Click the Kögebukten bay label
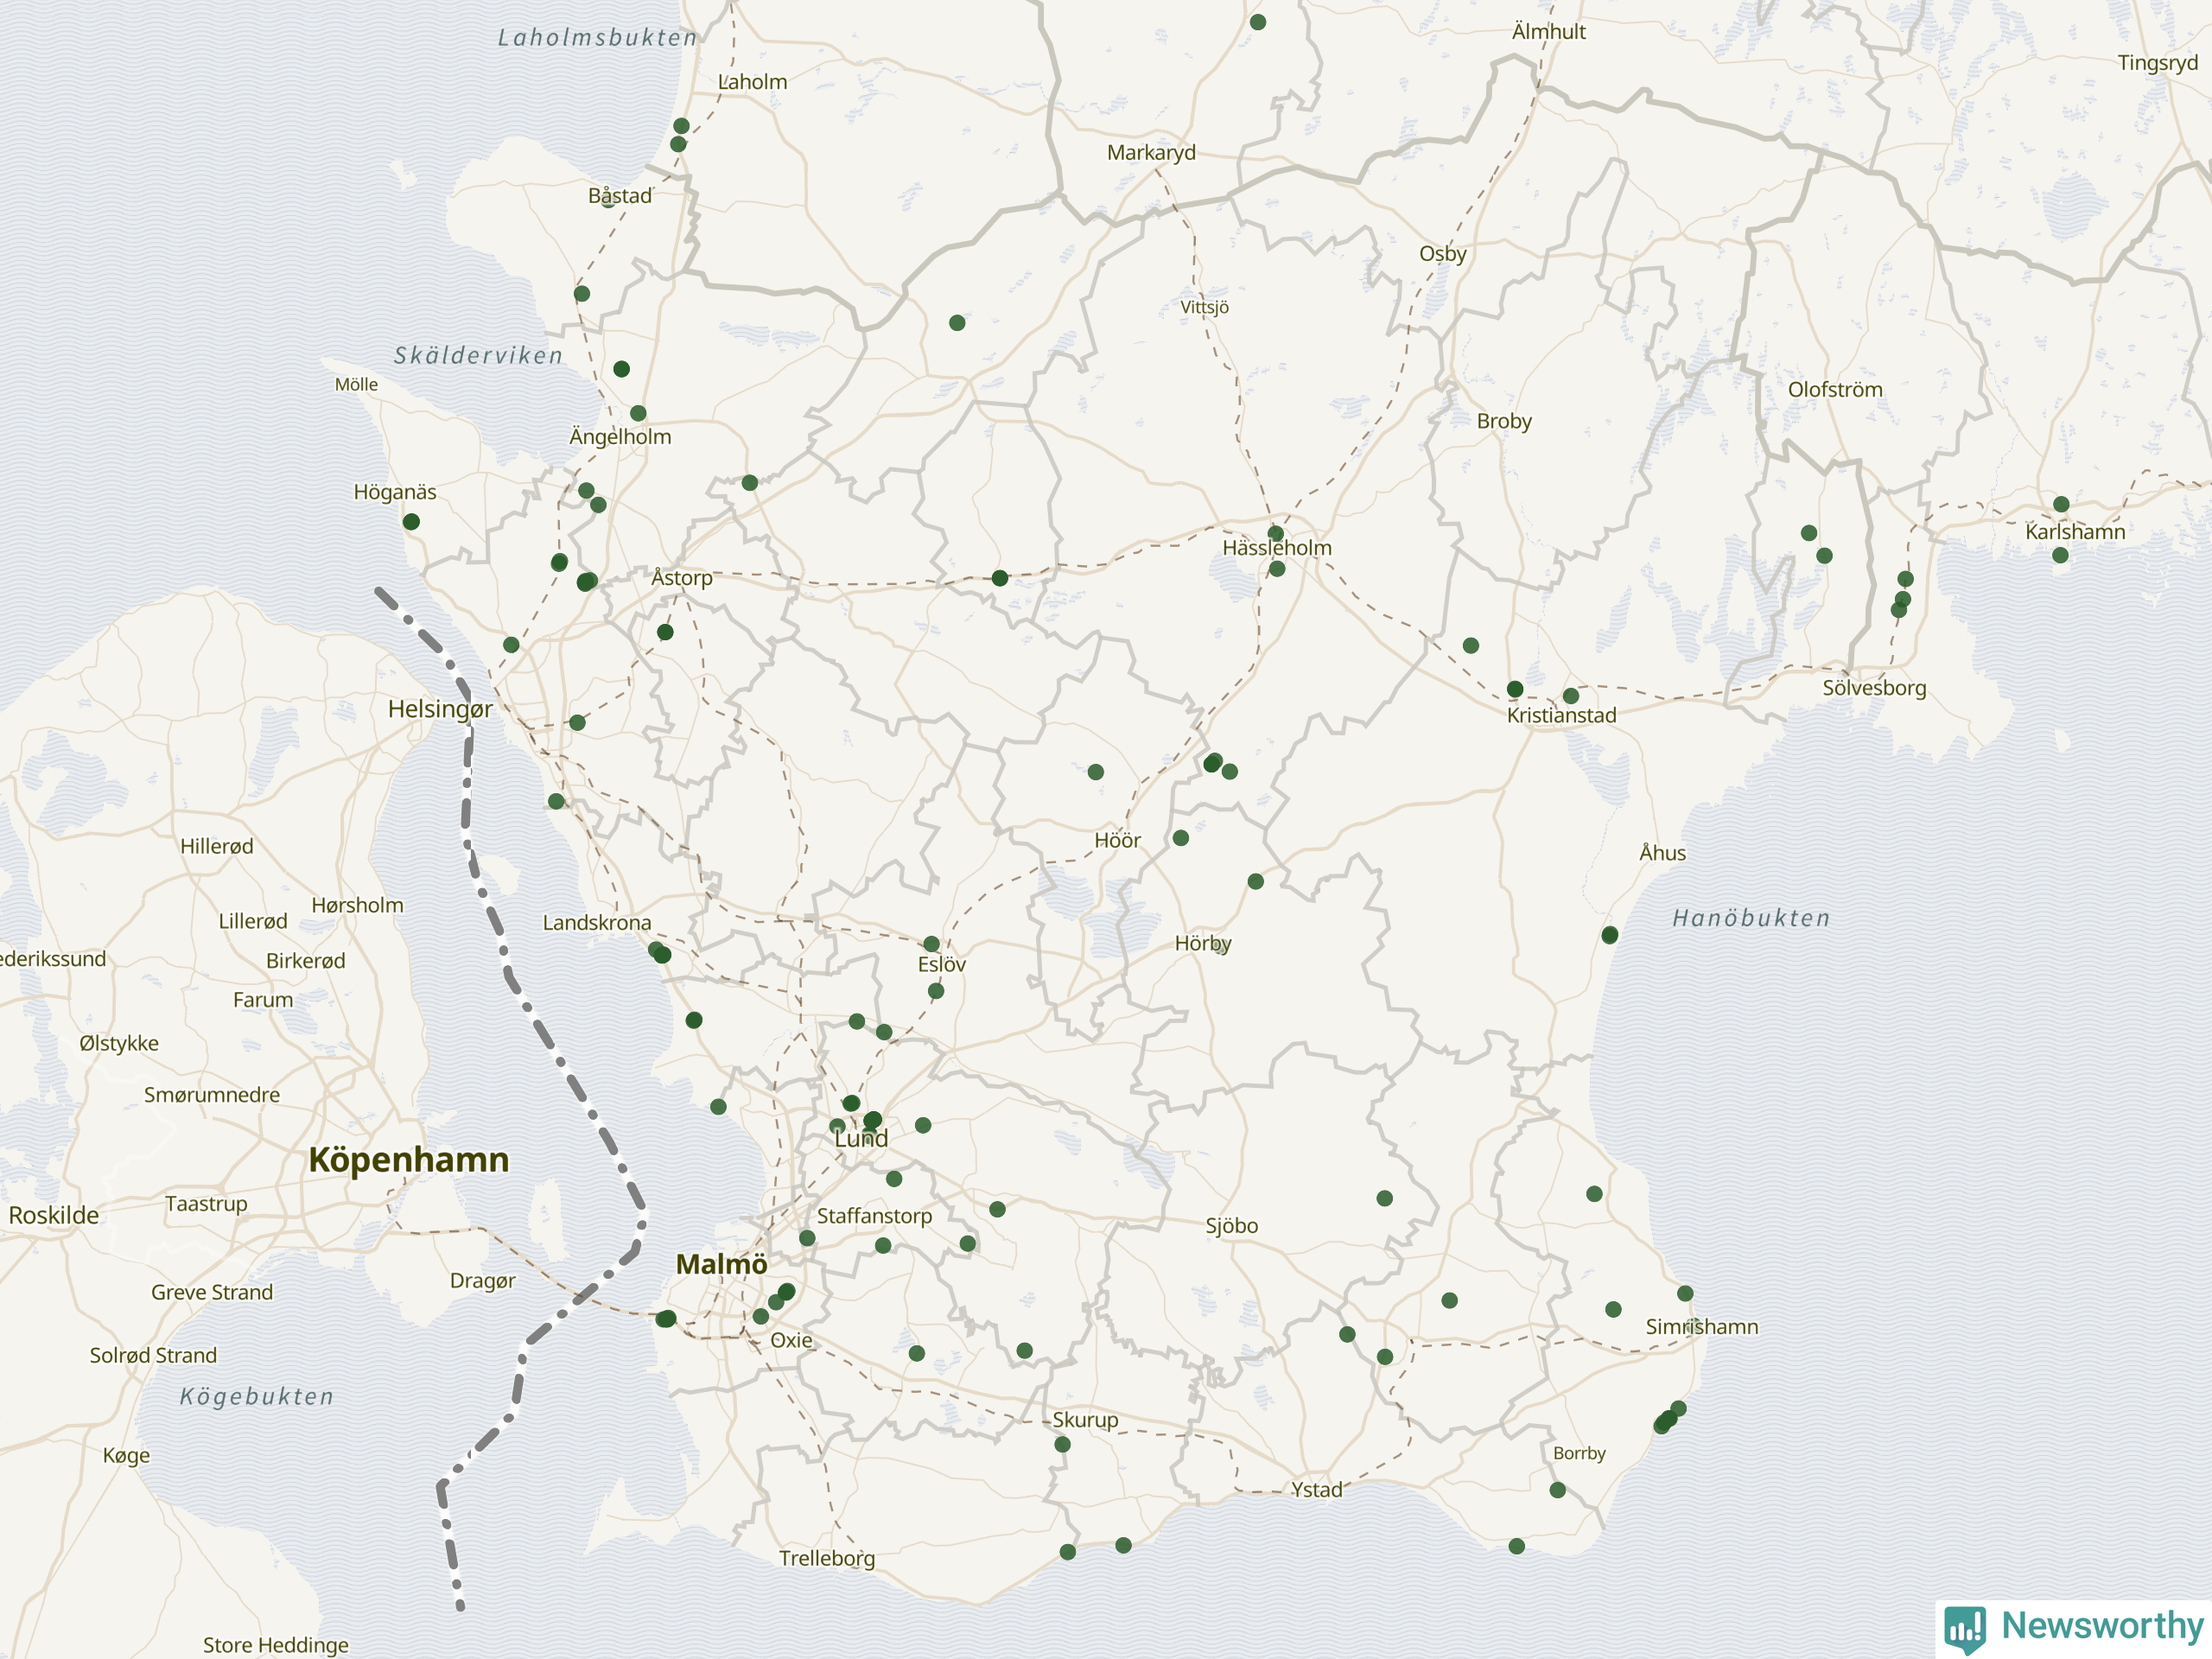The image size is (2212, 1659). click(257, 1398)
